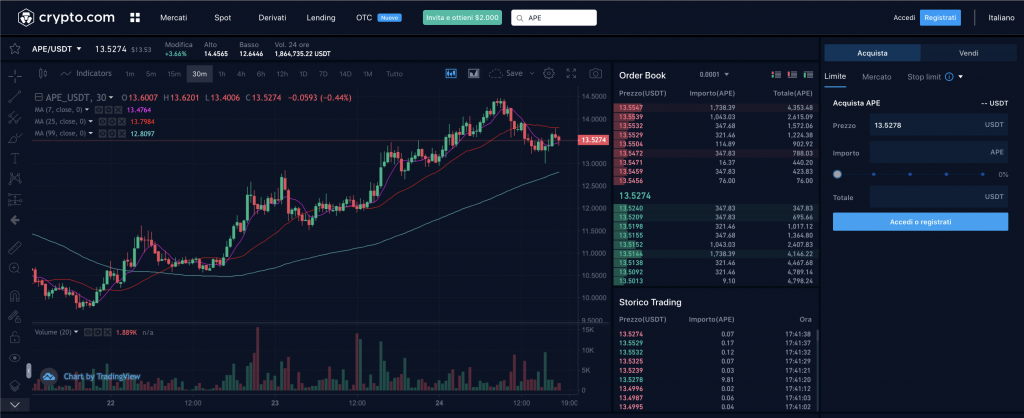Save the chart layout
1024x418 pixels.
pyautogui.click(x=505, y=73)
